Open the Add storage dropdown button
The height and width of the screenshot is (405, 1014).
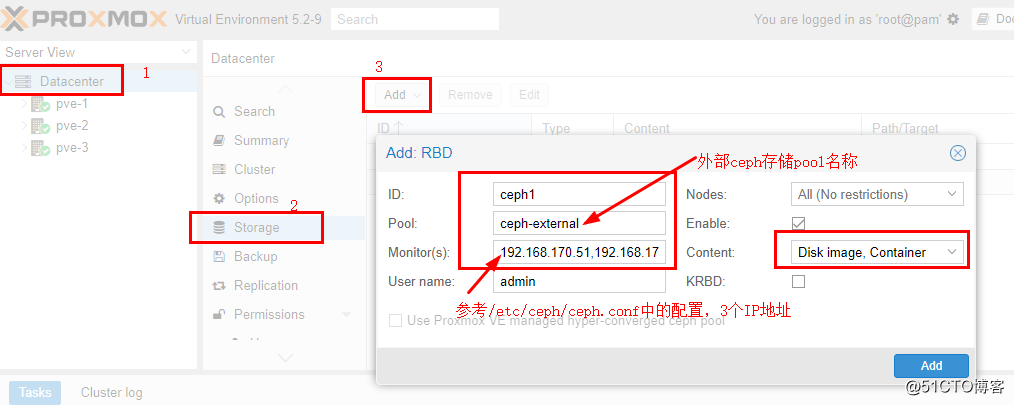tap(402, 94)
